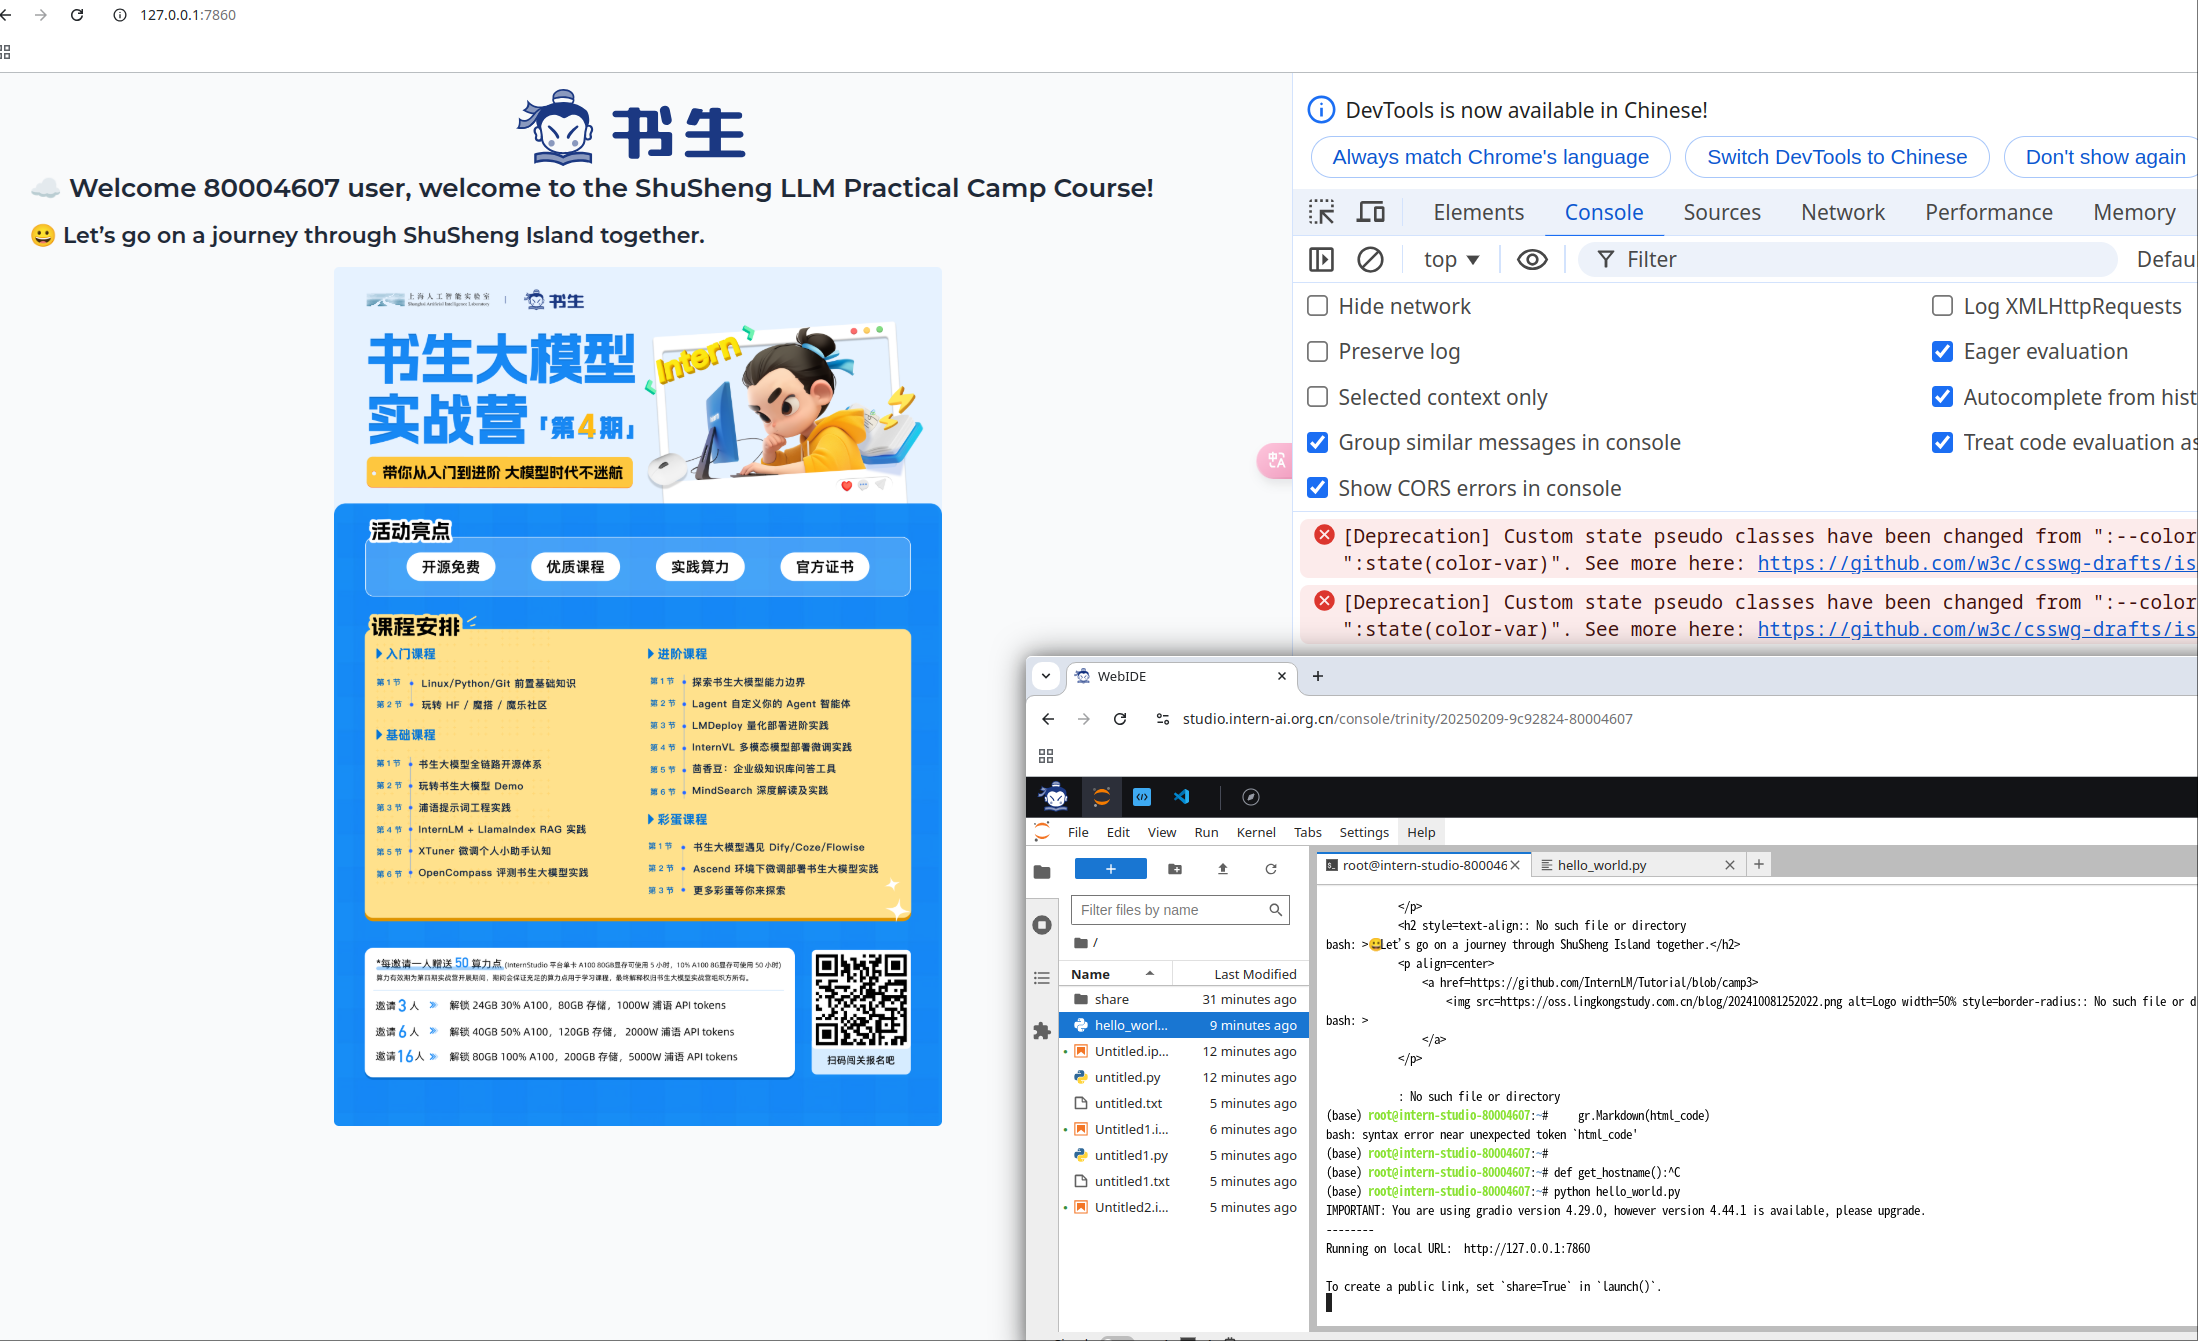The image size is (2198, 1341).
Task: Click the upload files icon
Action: coord(1223,869)
